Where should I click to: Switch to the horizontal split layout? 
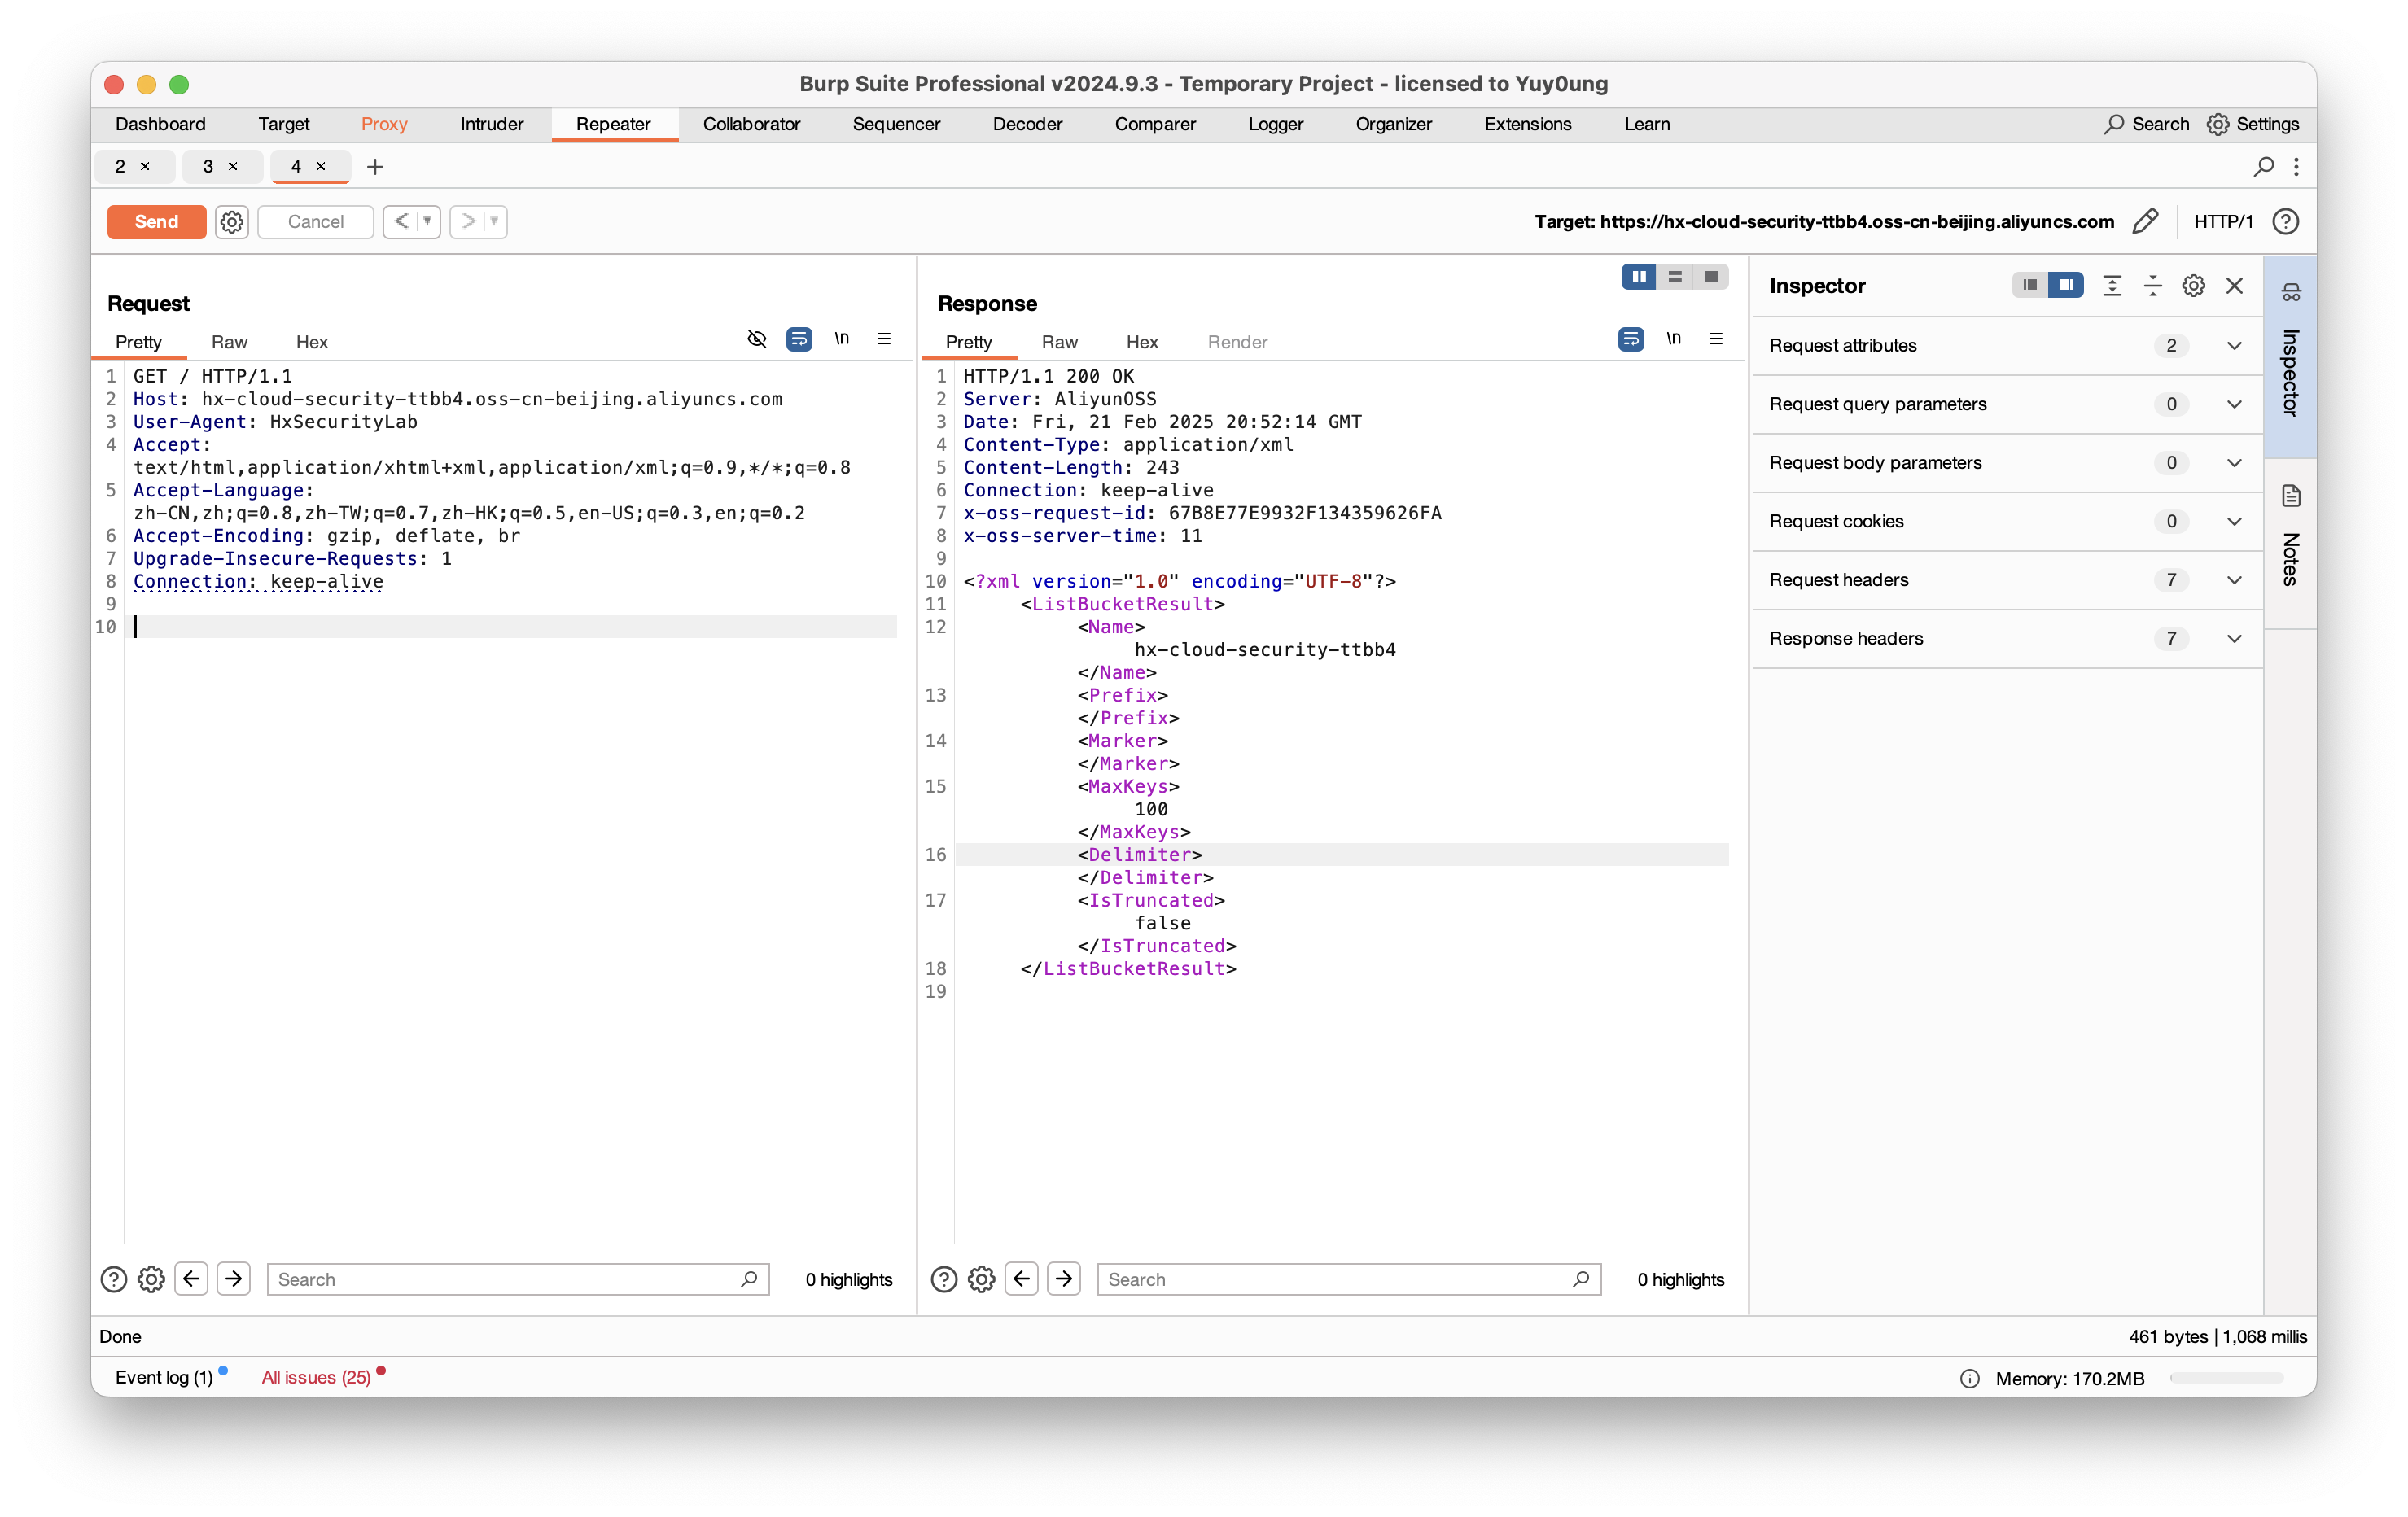tap(1675, 277)
